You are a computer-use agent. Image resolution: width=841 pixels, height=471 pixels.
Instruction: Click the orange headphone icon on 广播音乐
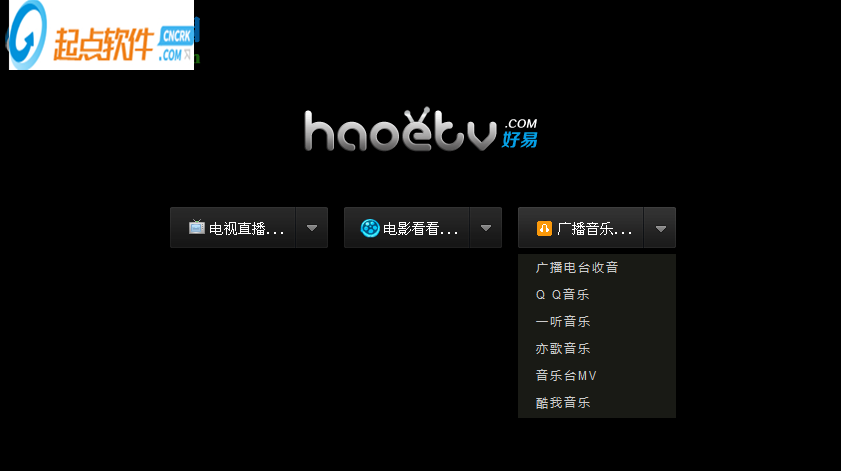[544, 229]
